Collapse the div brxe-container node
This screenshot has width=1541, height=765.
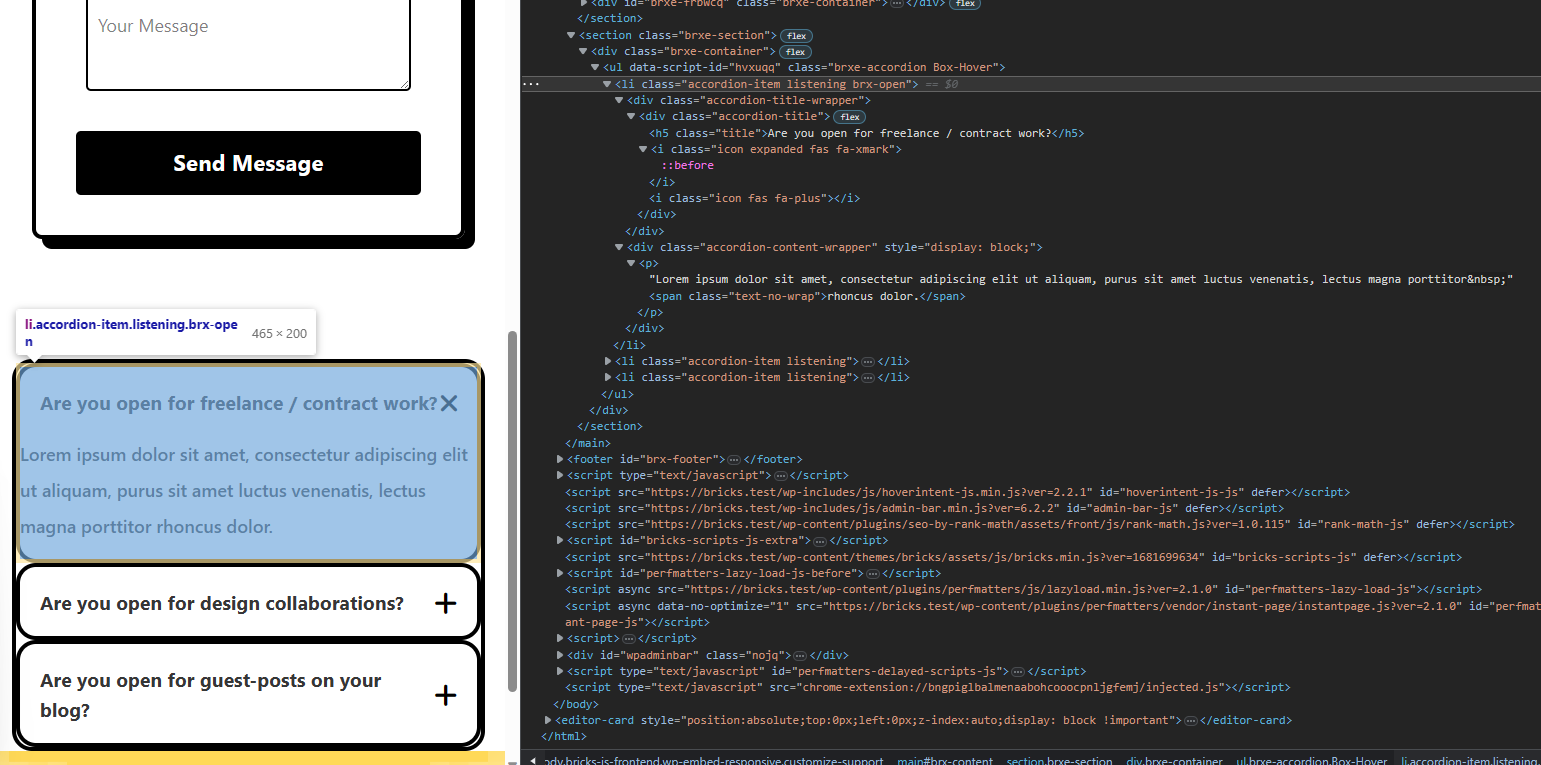pyautogui.click(x=583, y=51)
